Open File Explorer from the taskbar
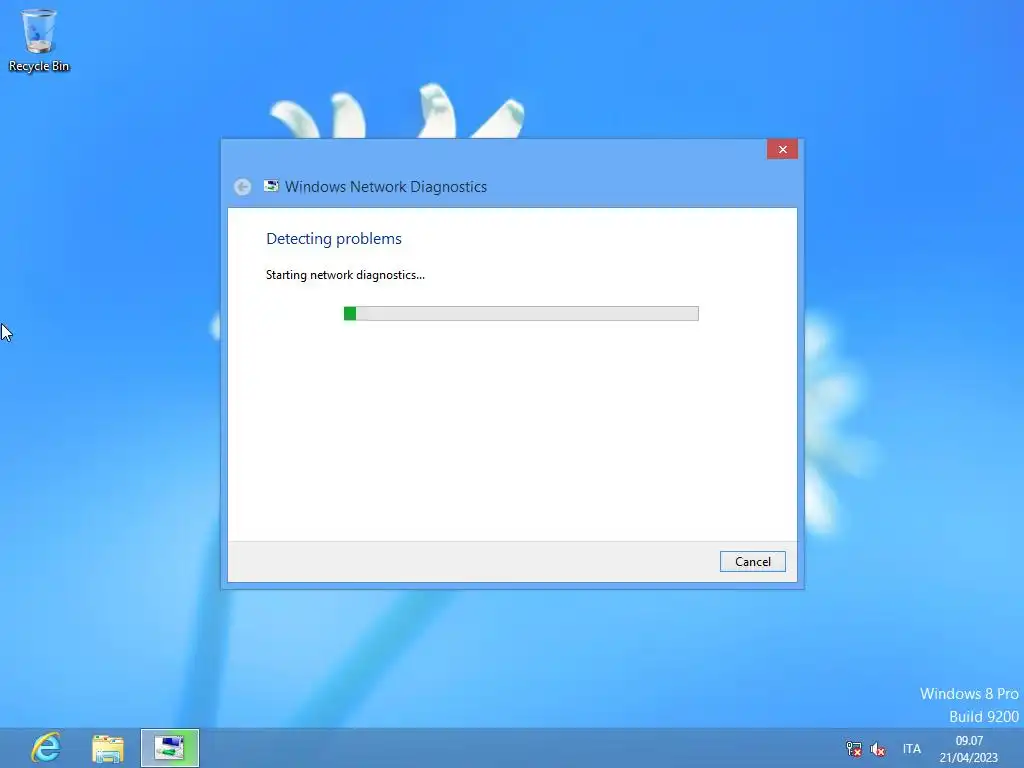Viewport: 1024px width, 768px height. click(x=108, y=748)
